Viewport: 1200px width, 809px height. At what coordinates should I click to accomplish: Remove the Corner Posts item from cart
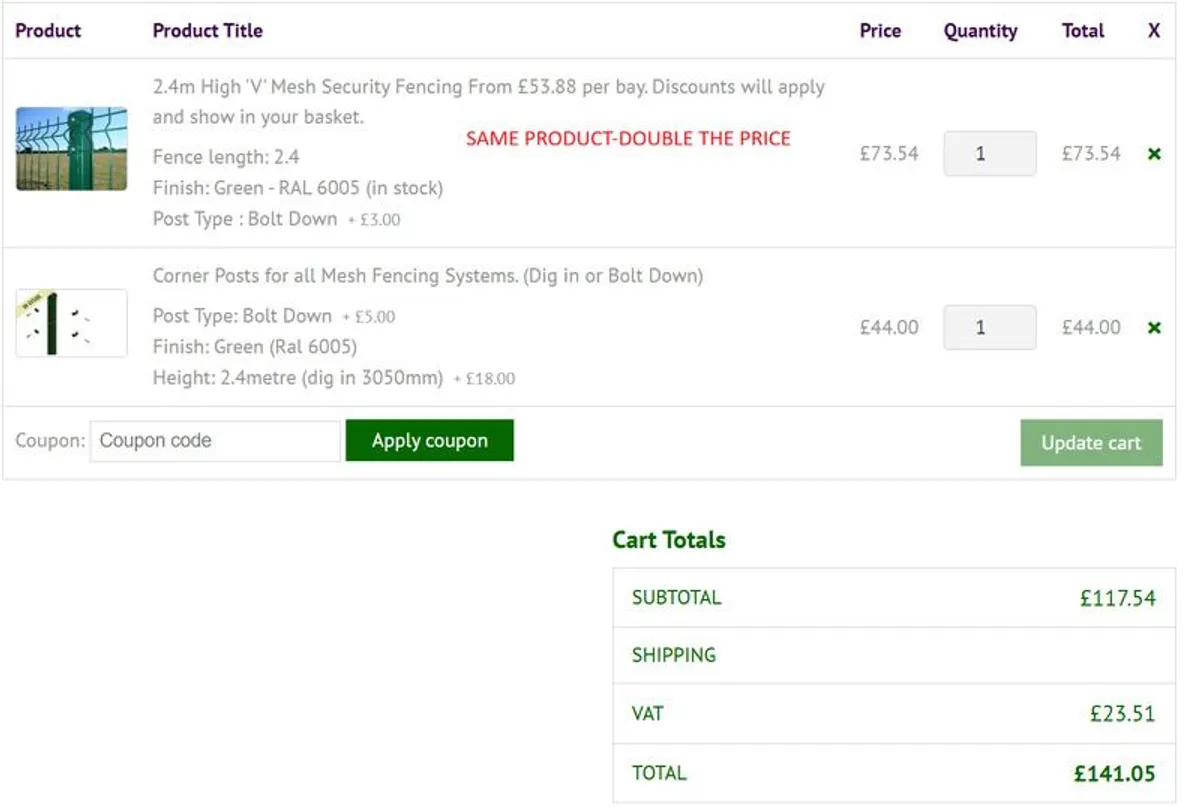tap(1154, 328)
